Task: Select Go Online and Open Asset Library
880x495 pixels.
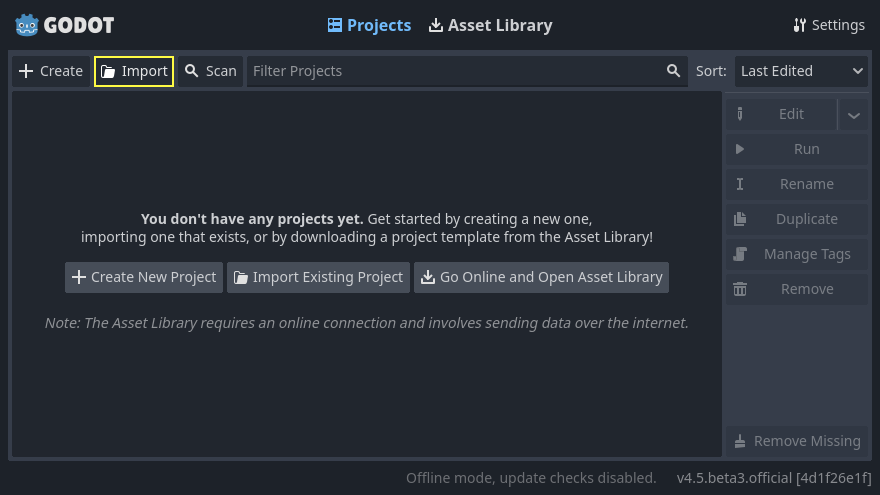Action: pos(541,277)
